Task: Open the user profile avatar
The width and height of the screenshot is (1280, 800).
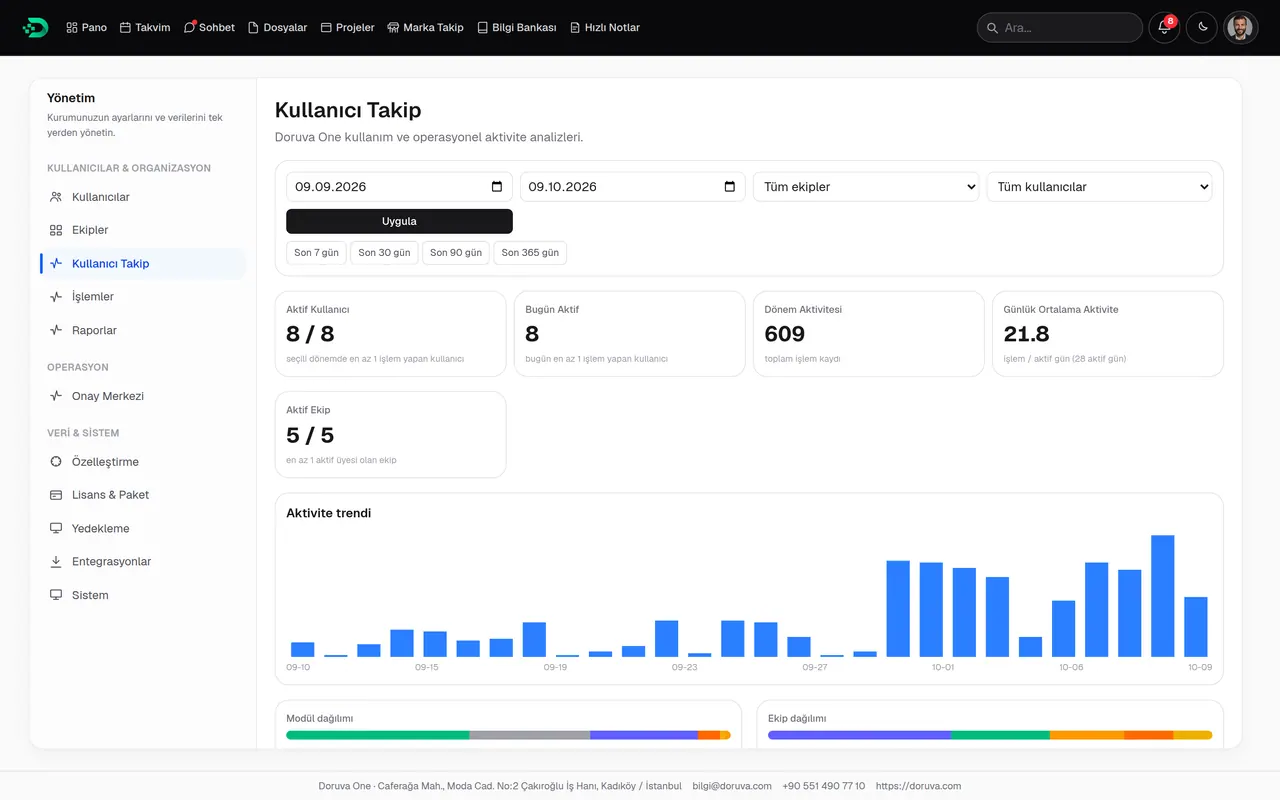Action: point(1240,28)
